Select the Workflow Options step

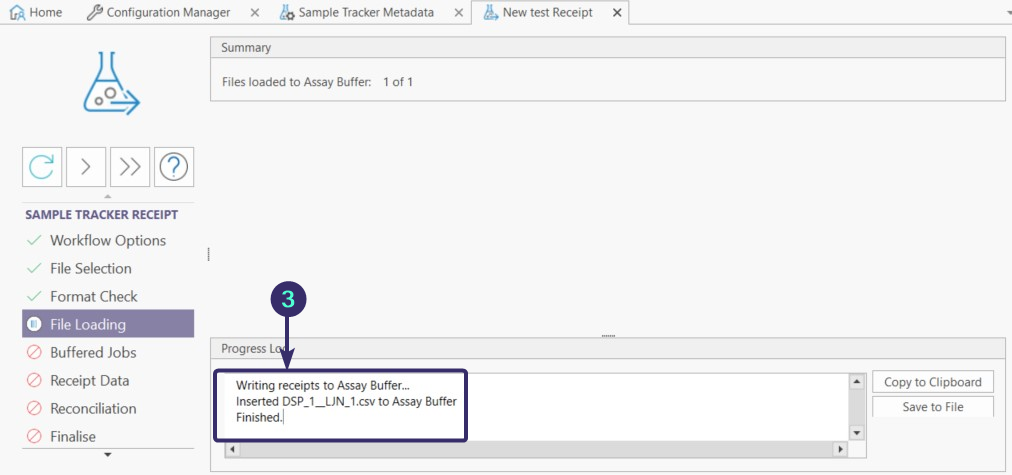pyautogui.click(x=108, y=240)
